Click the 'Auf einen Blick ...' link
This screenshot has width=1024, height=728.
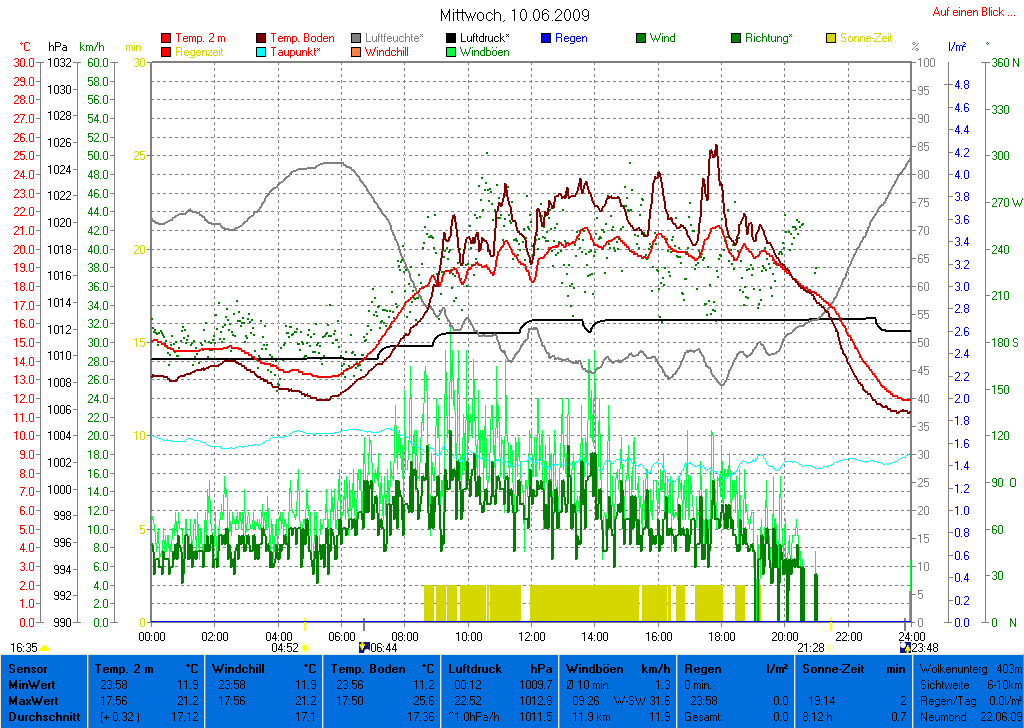pyautogui.click(x=968, y=12)
